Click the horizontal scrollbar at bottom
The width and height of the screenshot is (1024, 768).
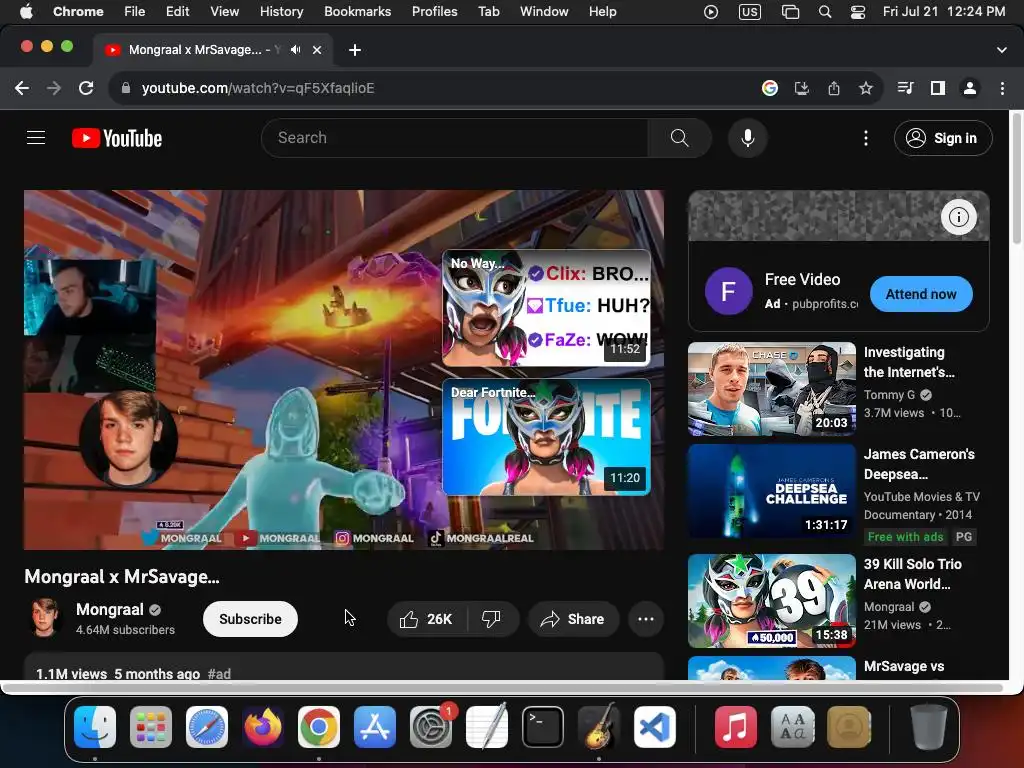[503, 688]
